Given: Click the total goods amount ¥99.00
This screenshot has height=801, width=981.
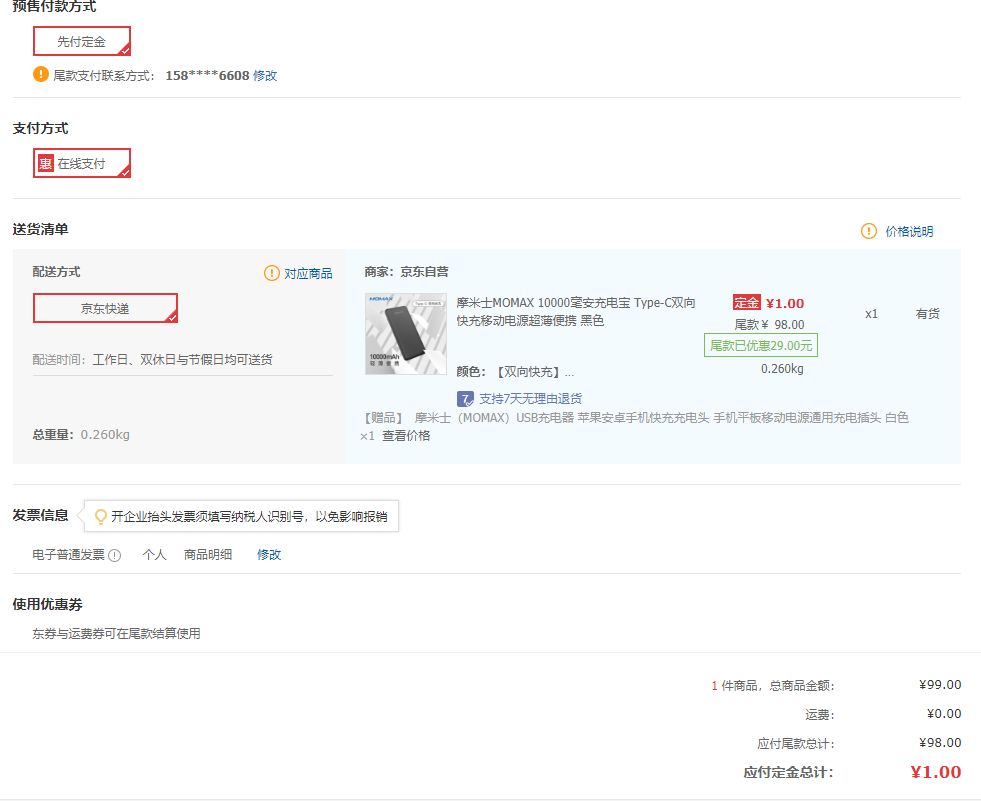Looking at the screenshot, I should [940, 685].
